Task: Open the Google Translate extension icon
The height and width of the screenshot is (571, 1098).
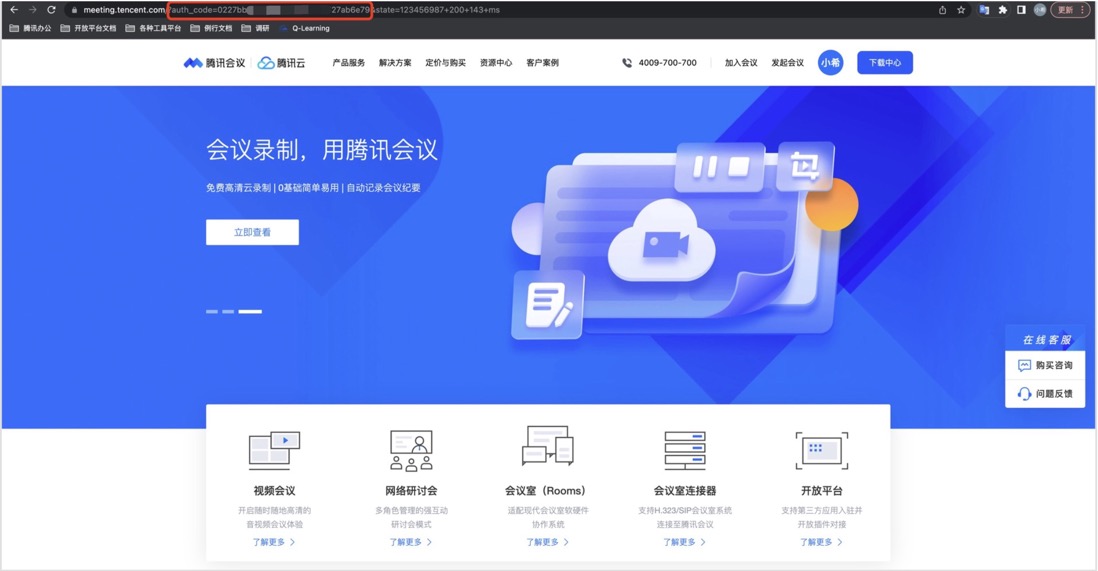Action: coord(984,10)
